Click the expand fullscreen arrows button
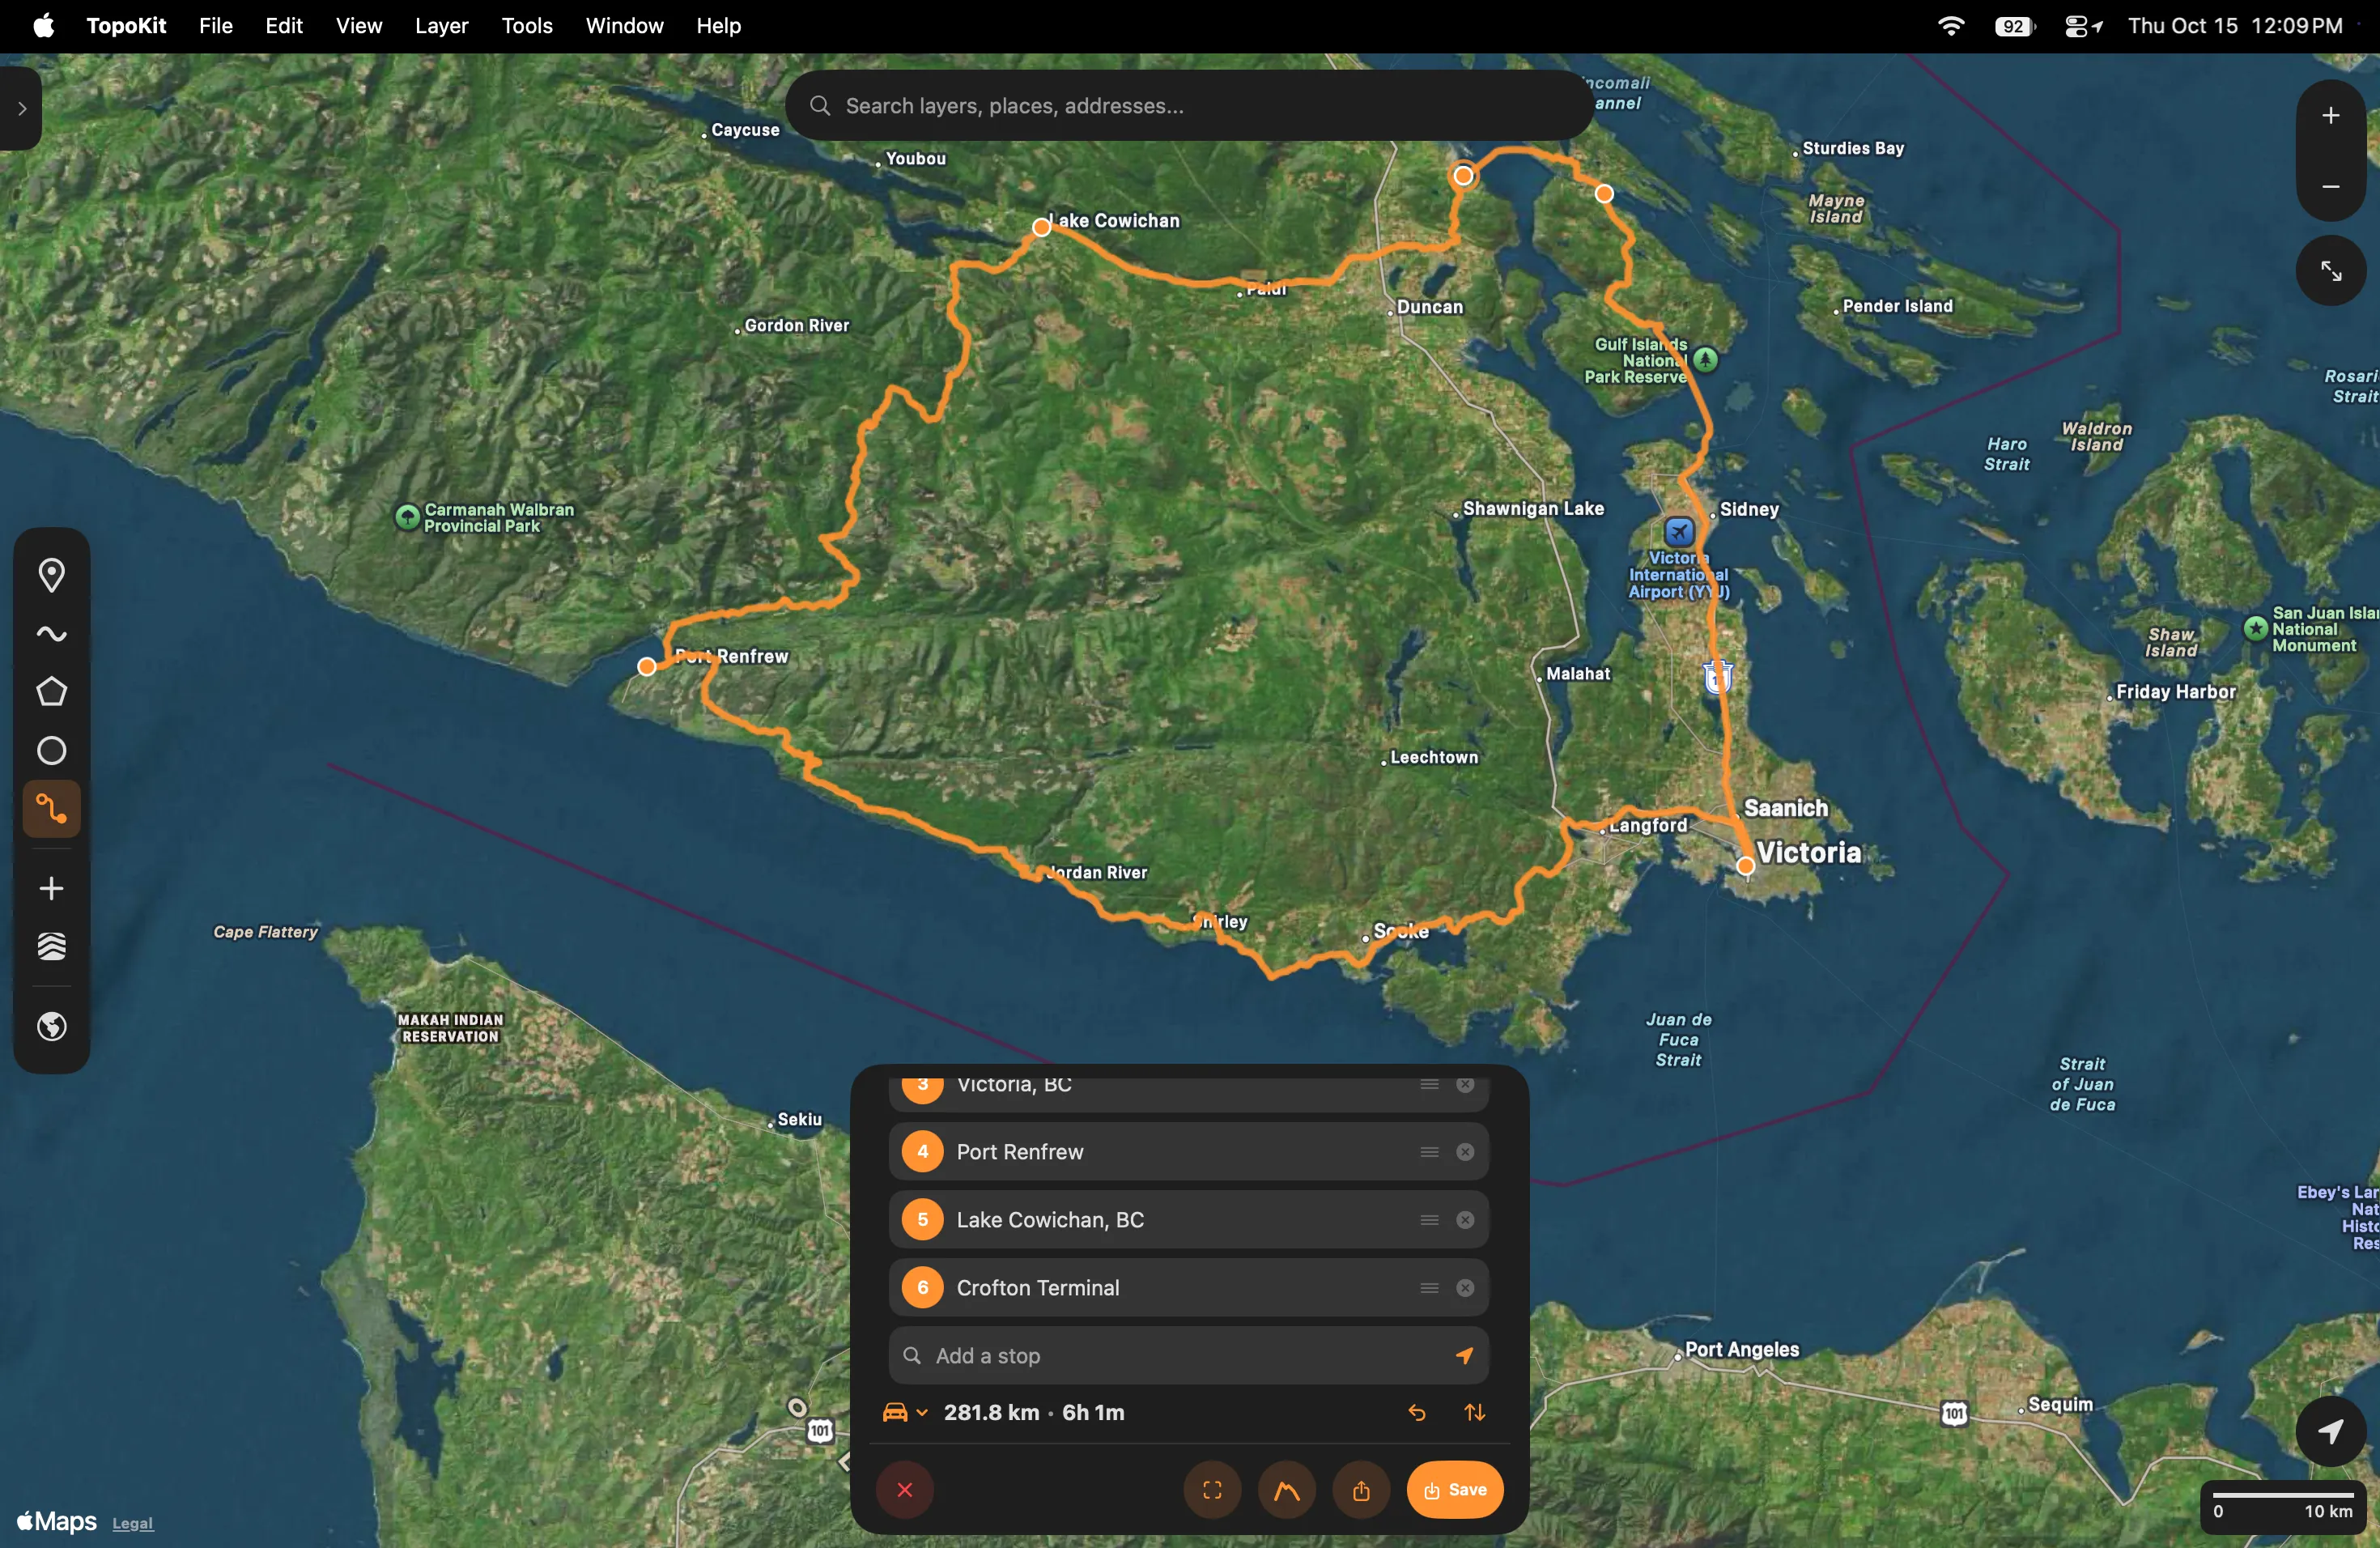This screenshot has height=1548, width=2380. tap(2330, 271)
